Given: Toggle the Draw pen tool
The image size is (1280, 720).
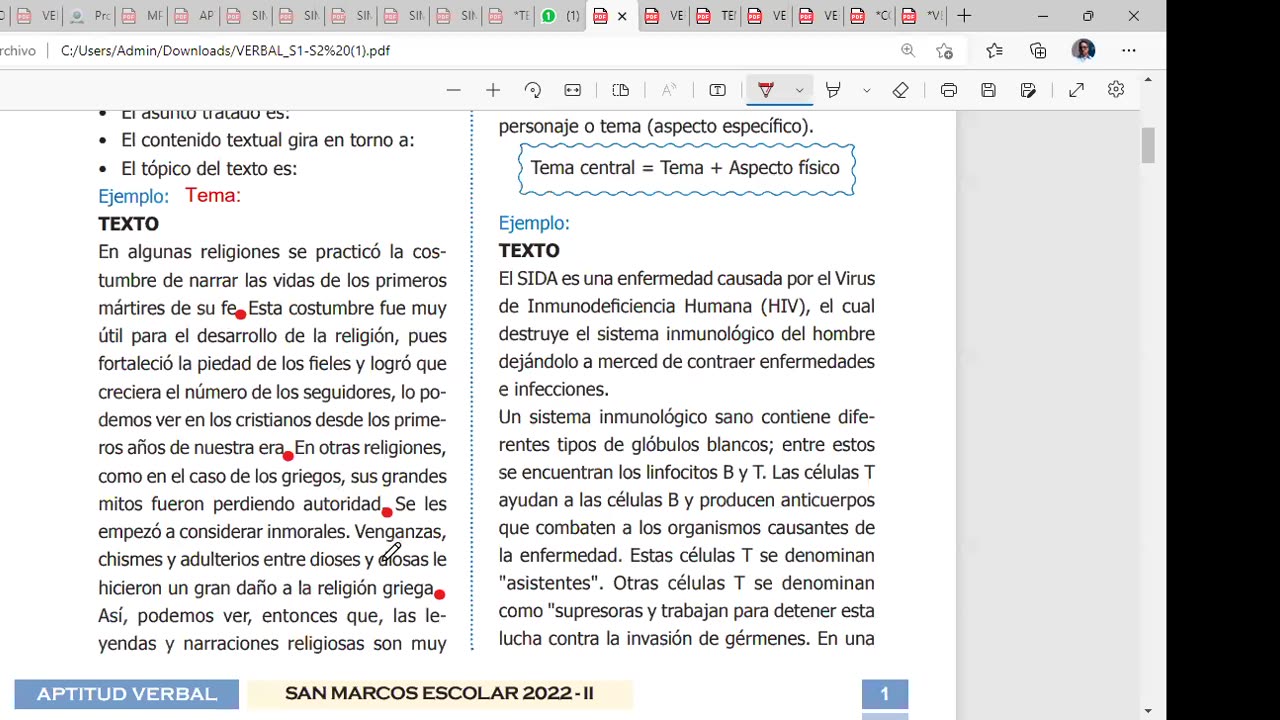Looking at the screenshot, I should pos(766,90).
